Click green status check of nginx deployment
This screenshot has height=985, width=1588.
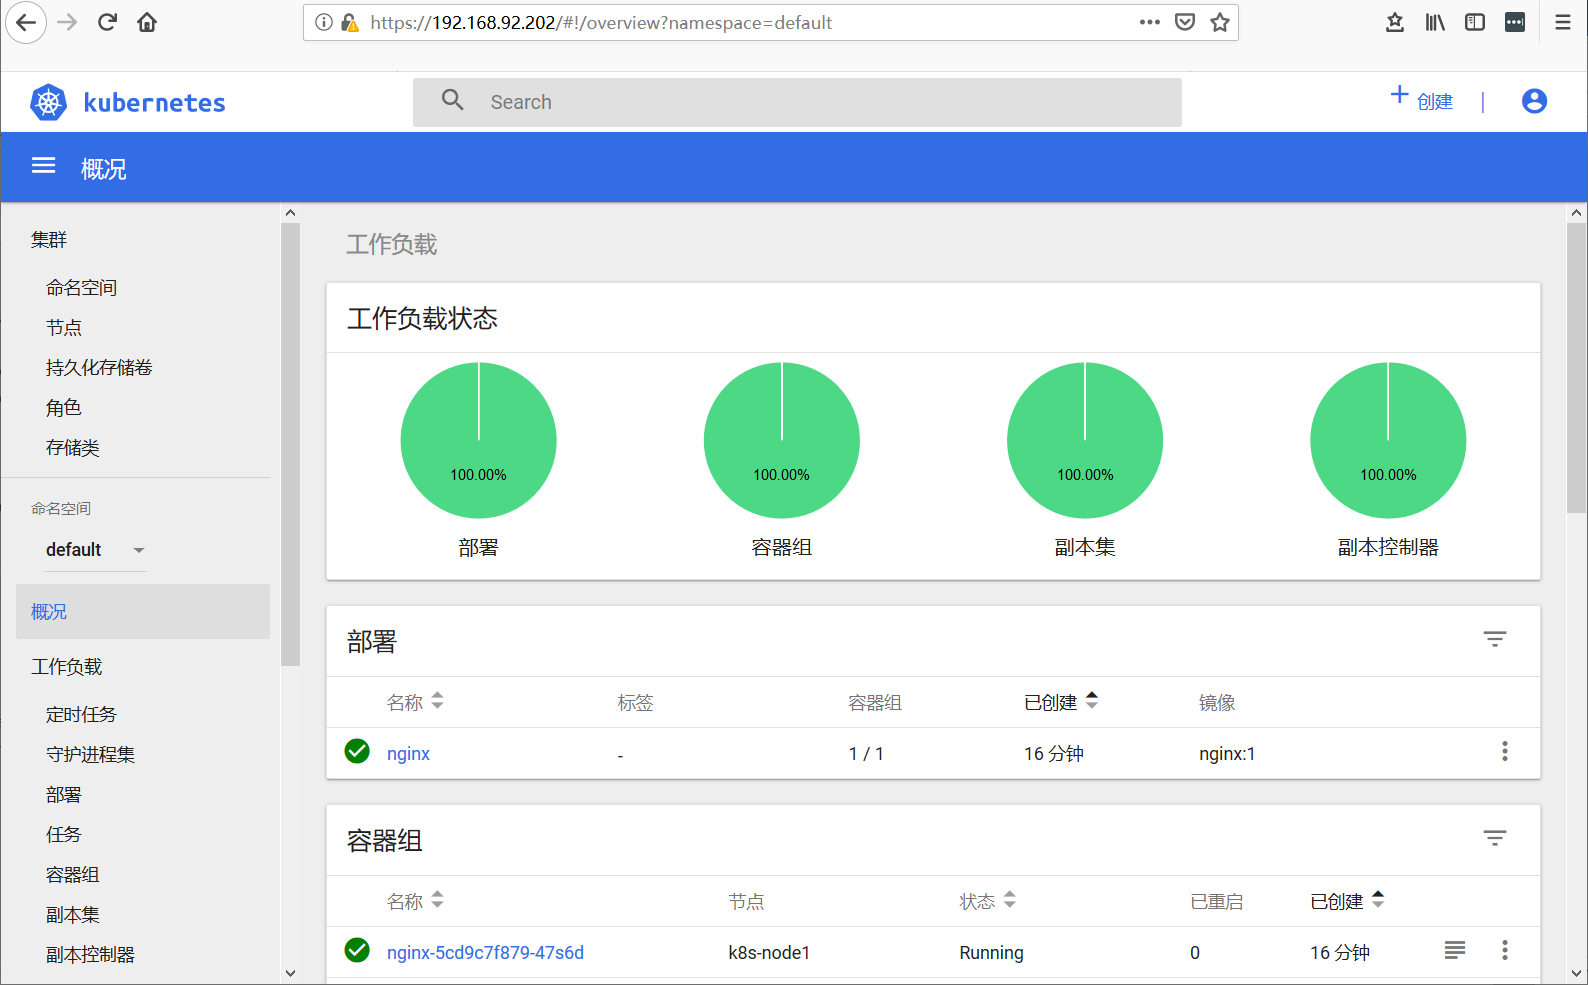[357, 751]
